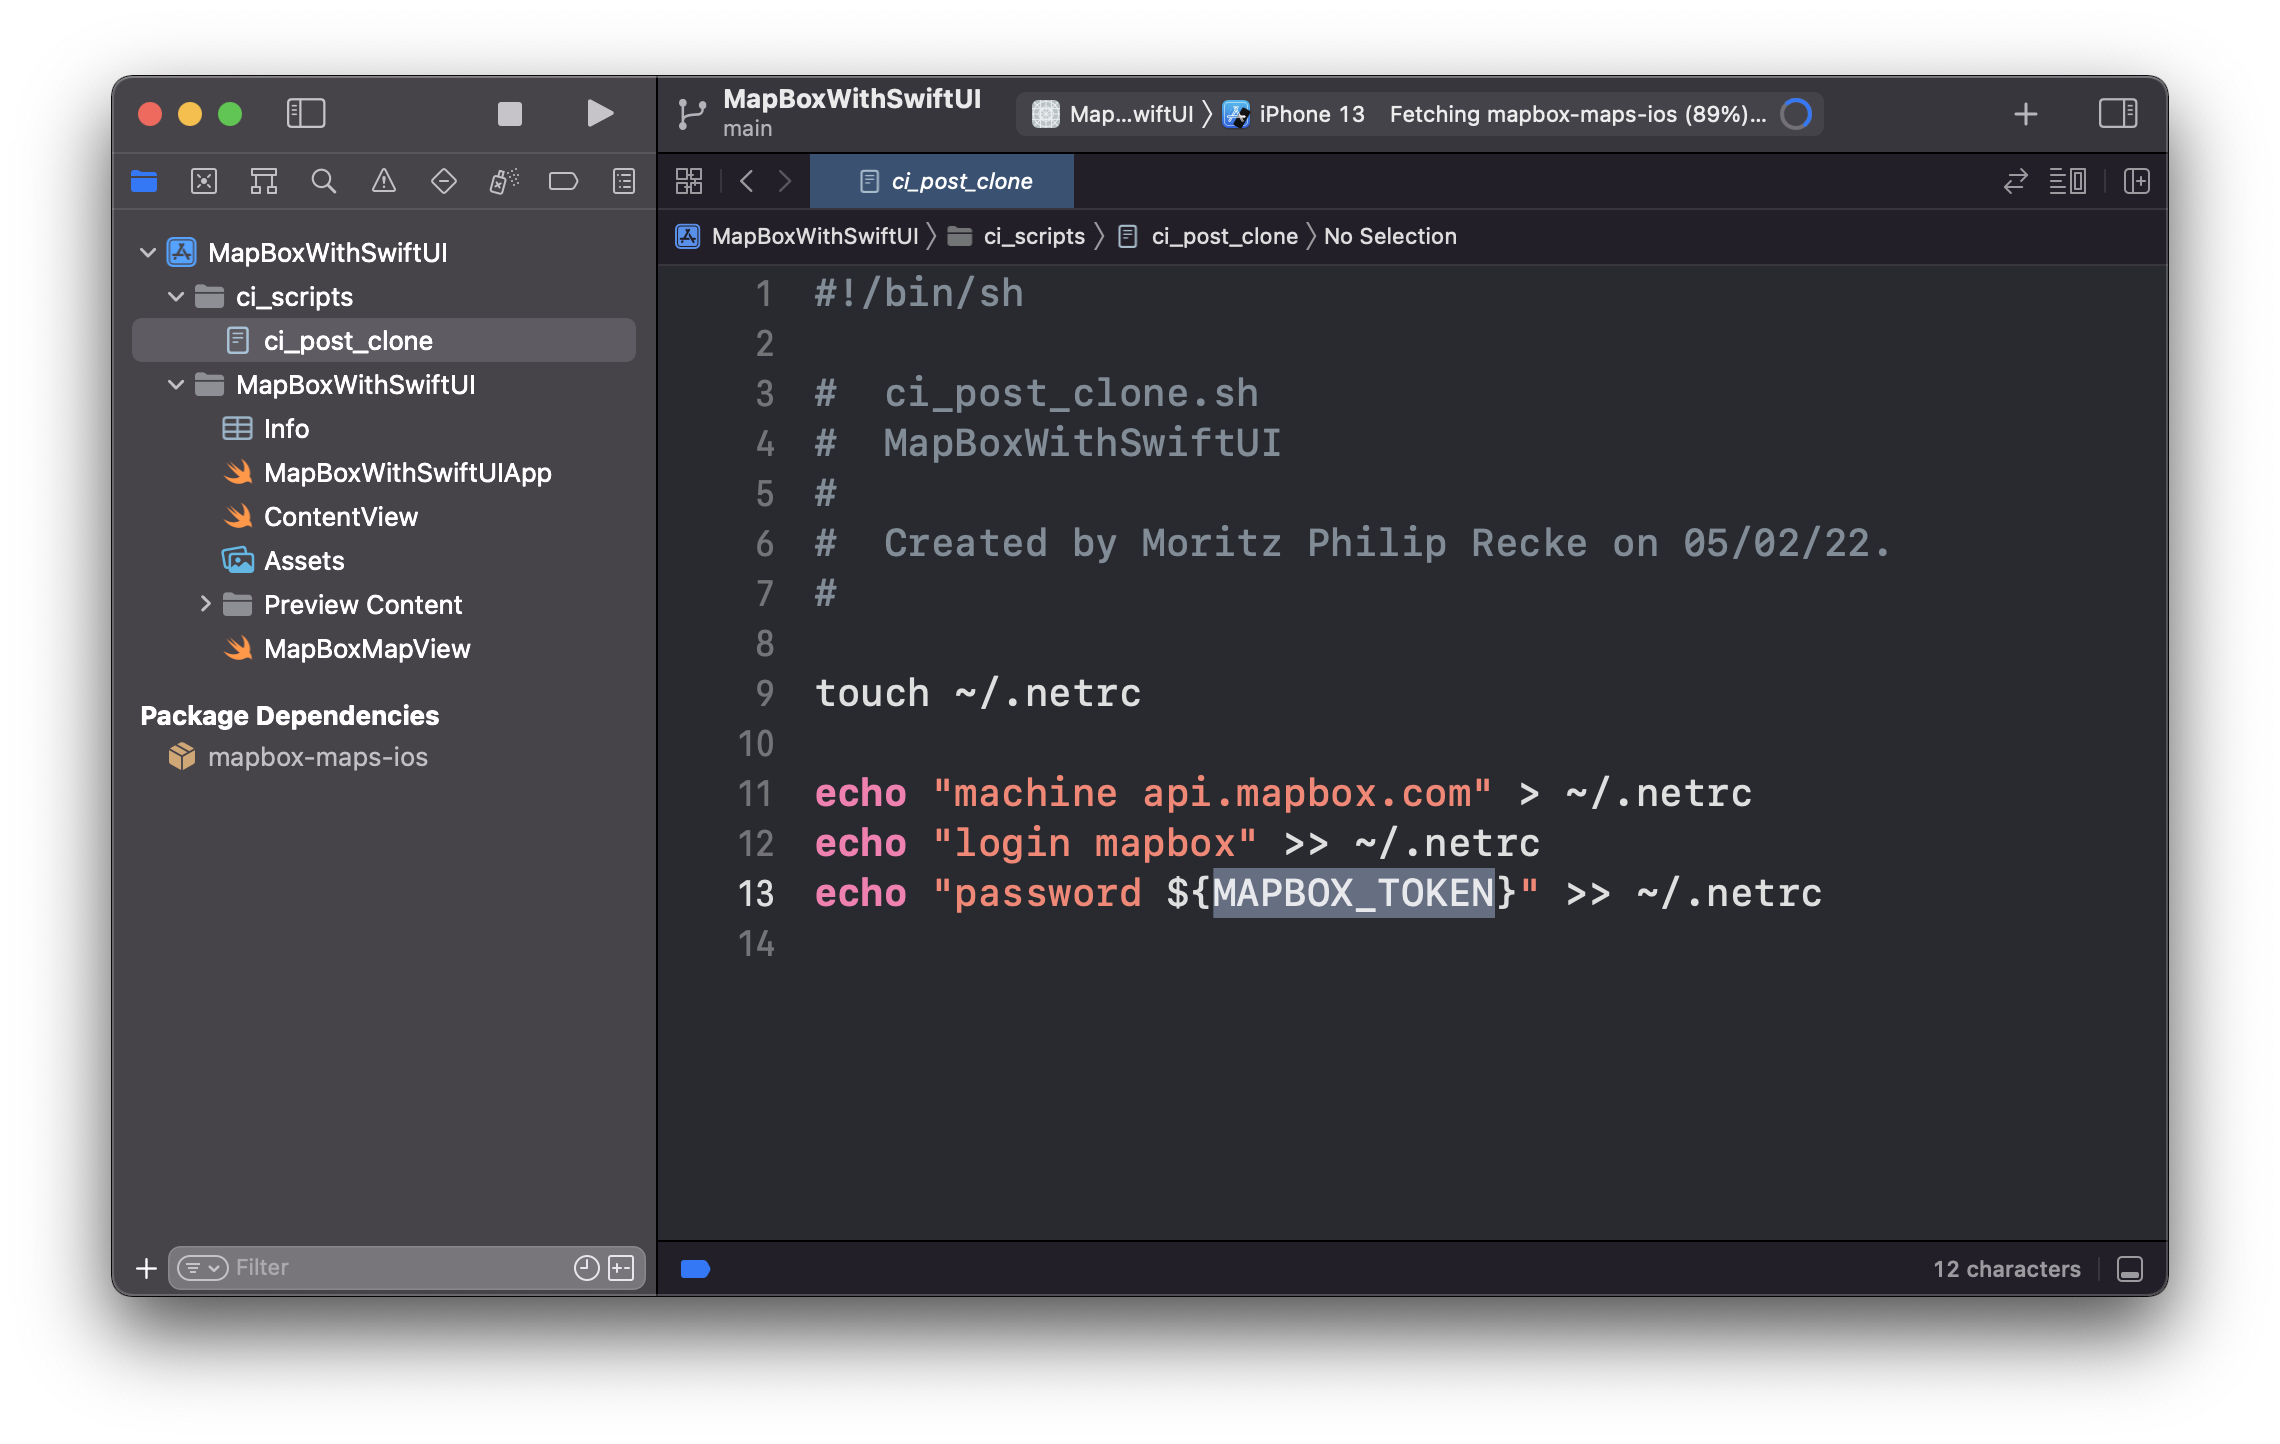
Task: Collapse the ci_scripts folder
Action: coord(176,297)
